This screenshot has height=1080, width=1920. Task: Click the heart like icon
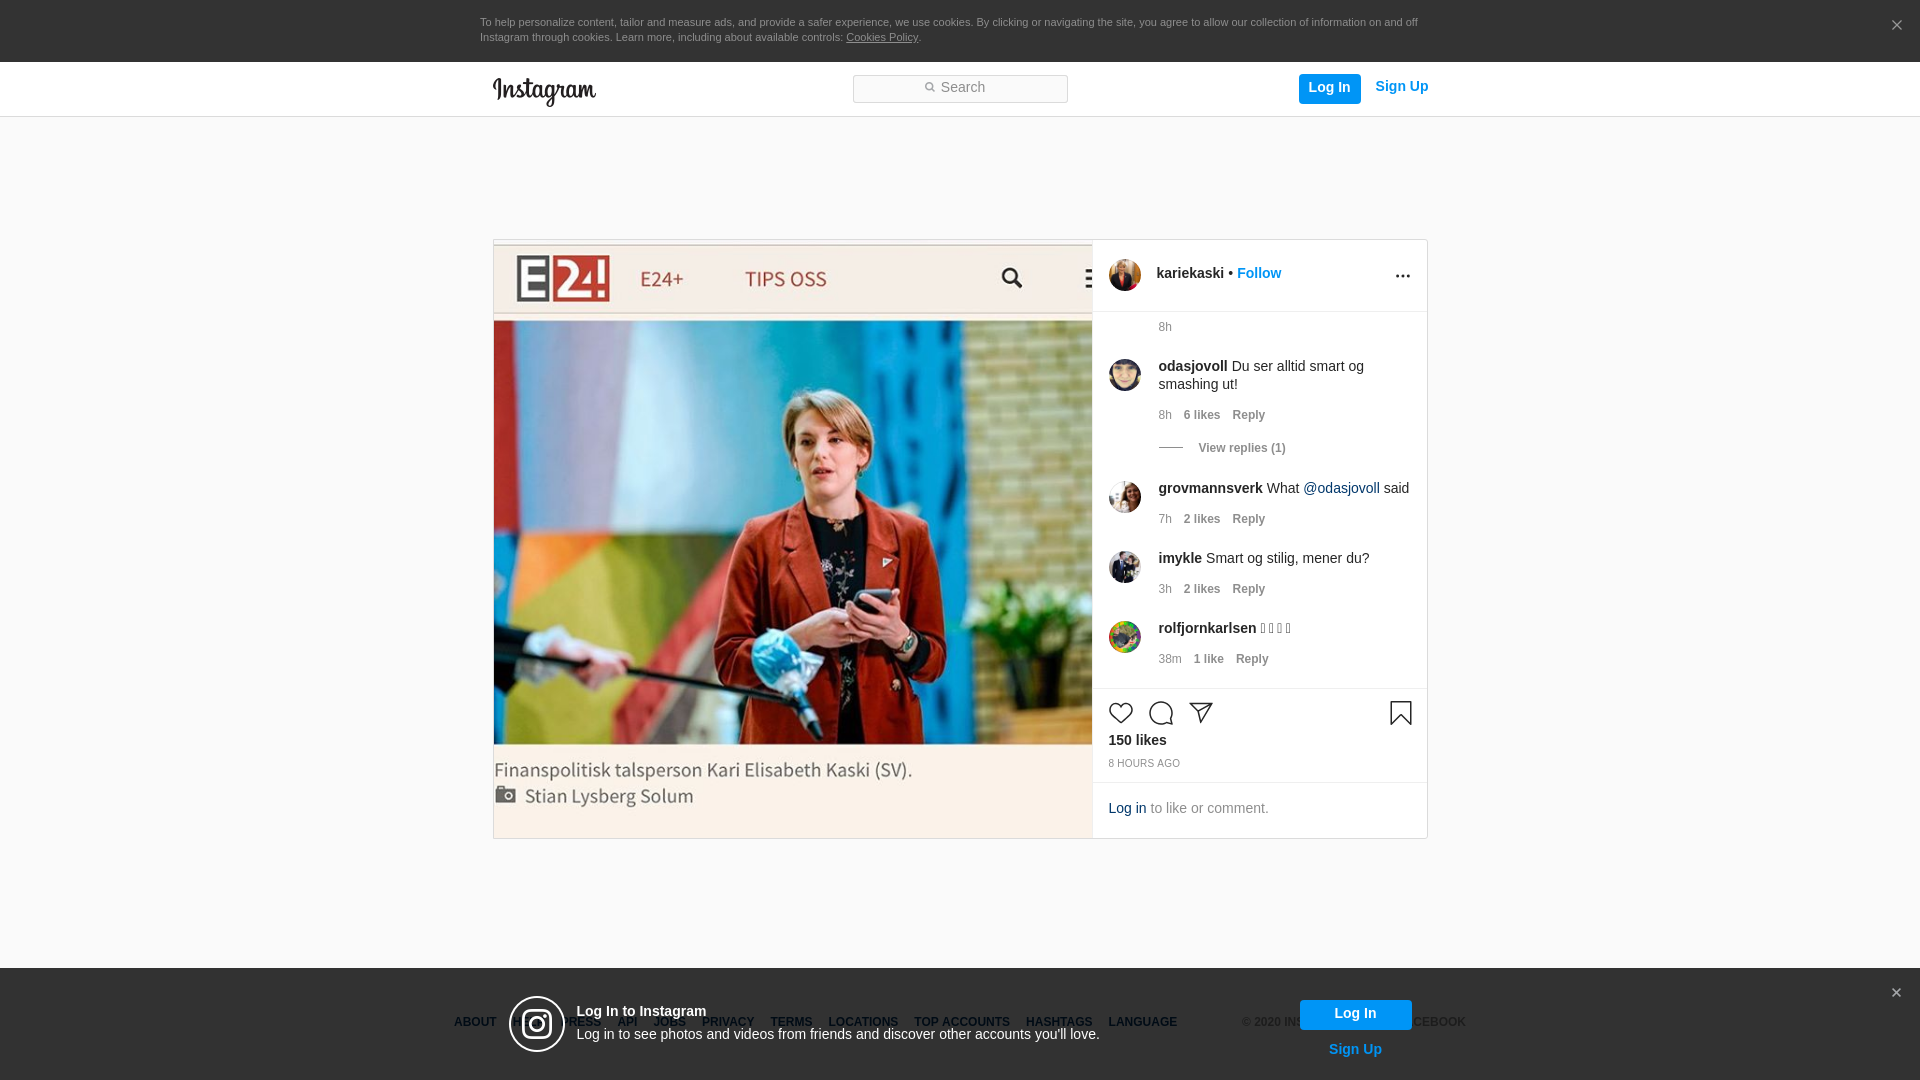1120,713
